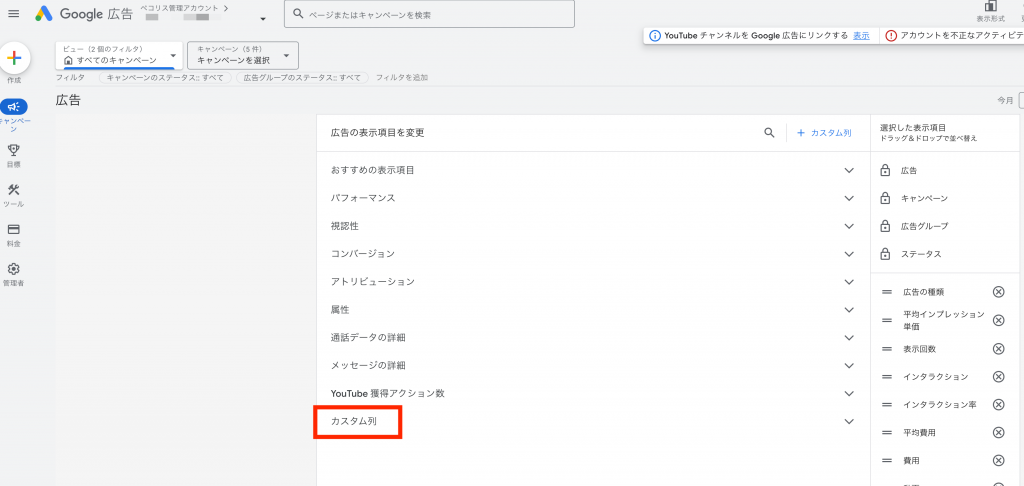Viewport: 1024px width, 486px height.
Task: Open the キャンペーン megaphone sidebar icon
Action: pos(14,107)
